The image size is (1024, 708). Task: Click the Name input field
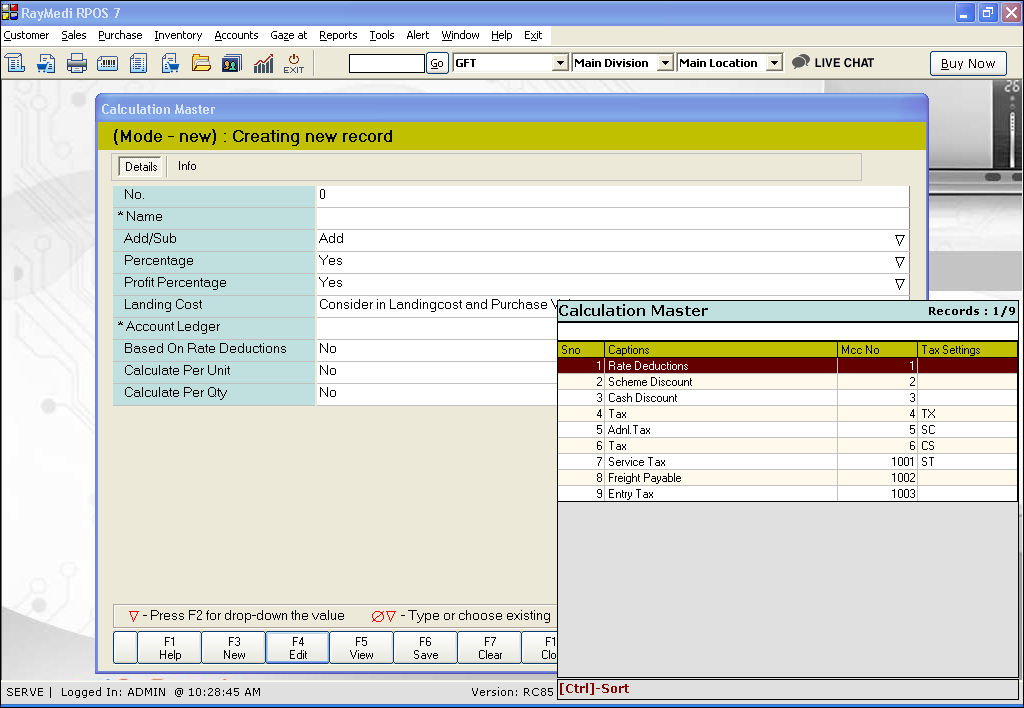pos(612,217)
